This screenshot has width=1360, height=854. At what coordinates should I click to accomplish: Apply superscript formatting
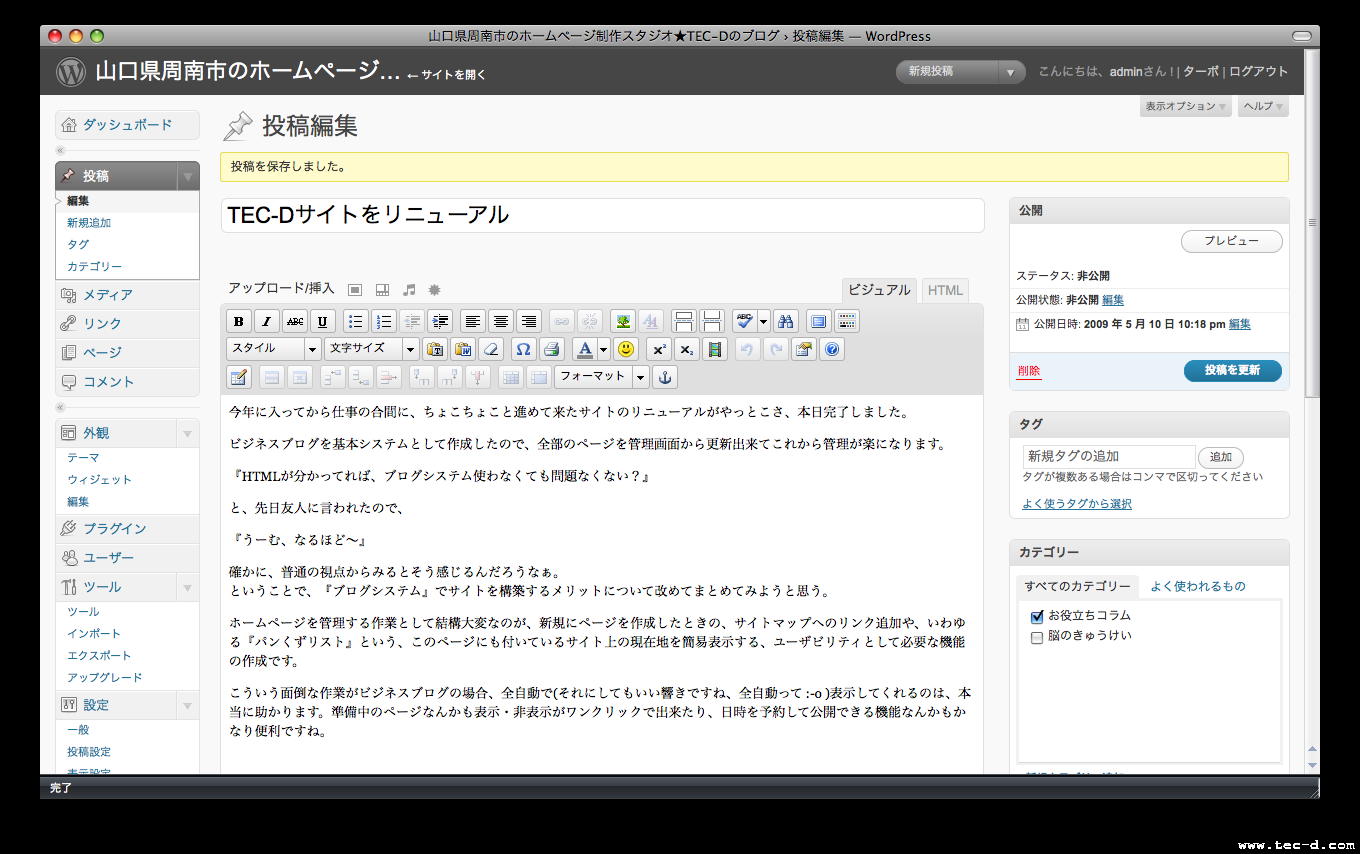coord(659,349)
